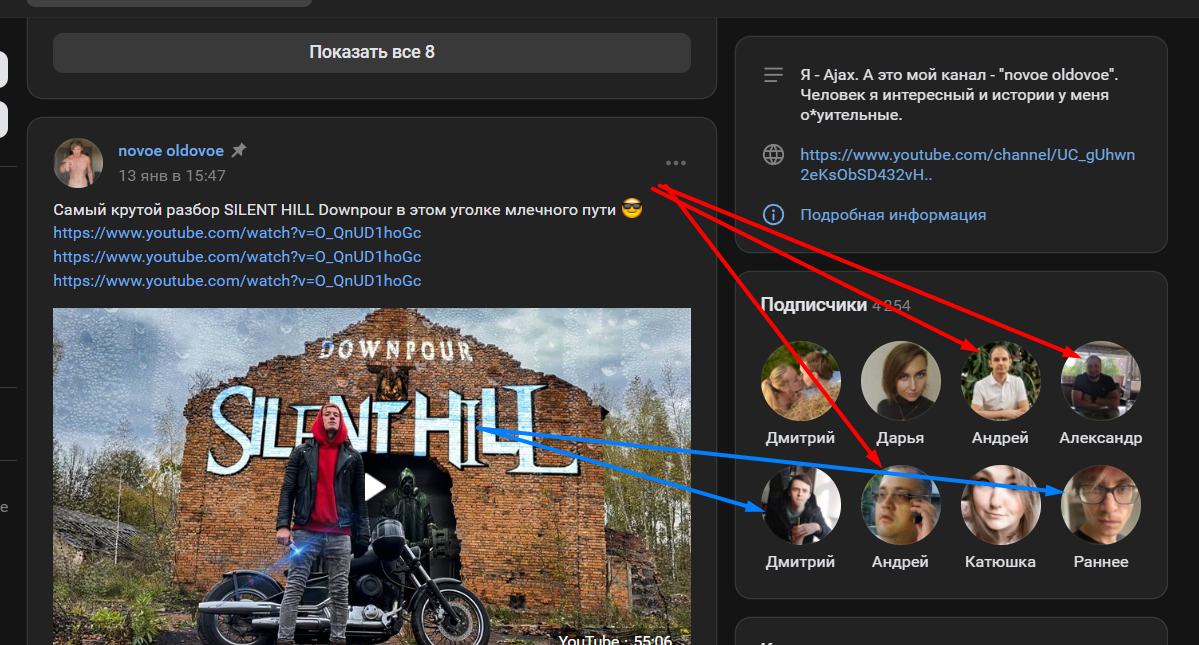Click the subscriber count '4 254'
The image size is (1199, 645).
pos(892,306)
